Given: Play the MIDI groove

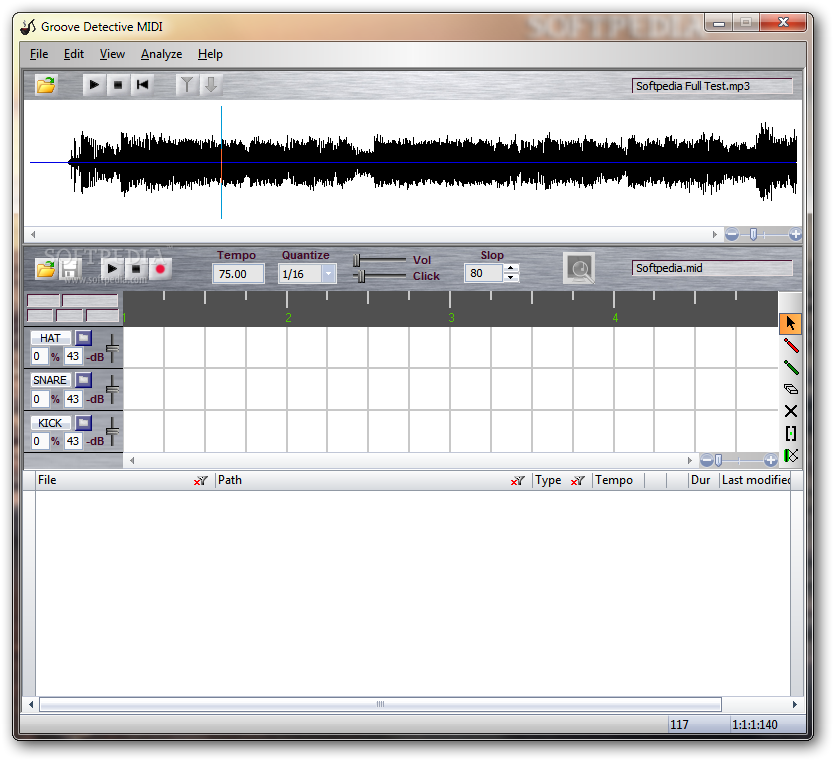Looking at the screenshot, I should point(112,269).
